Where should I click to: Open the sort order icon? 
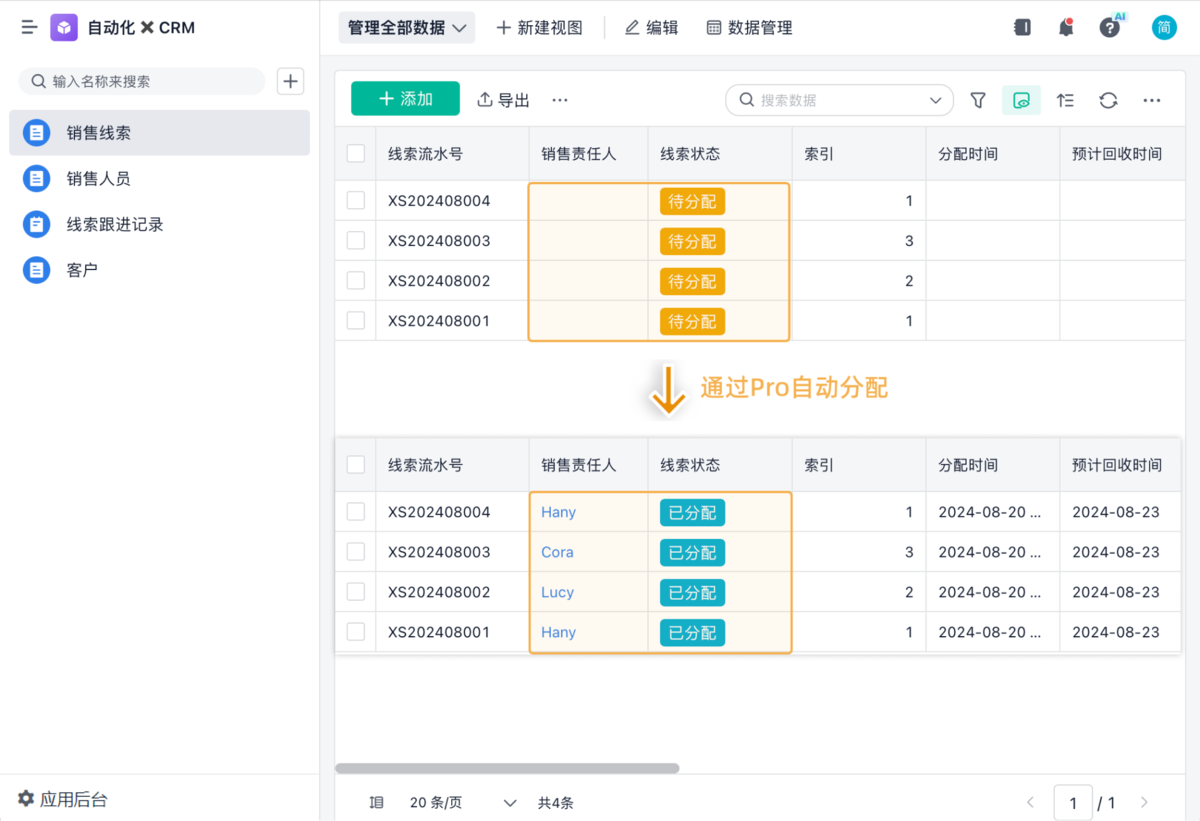[x=1065, y=100]
